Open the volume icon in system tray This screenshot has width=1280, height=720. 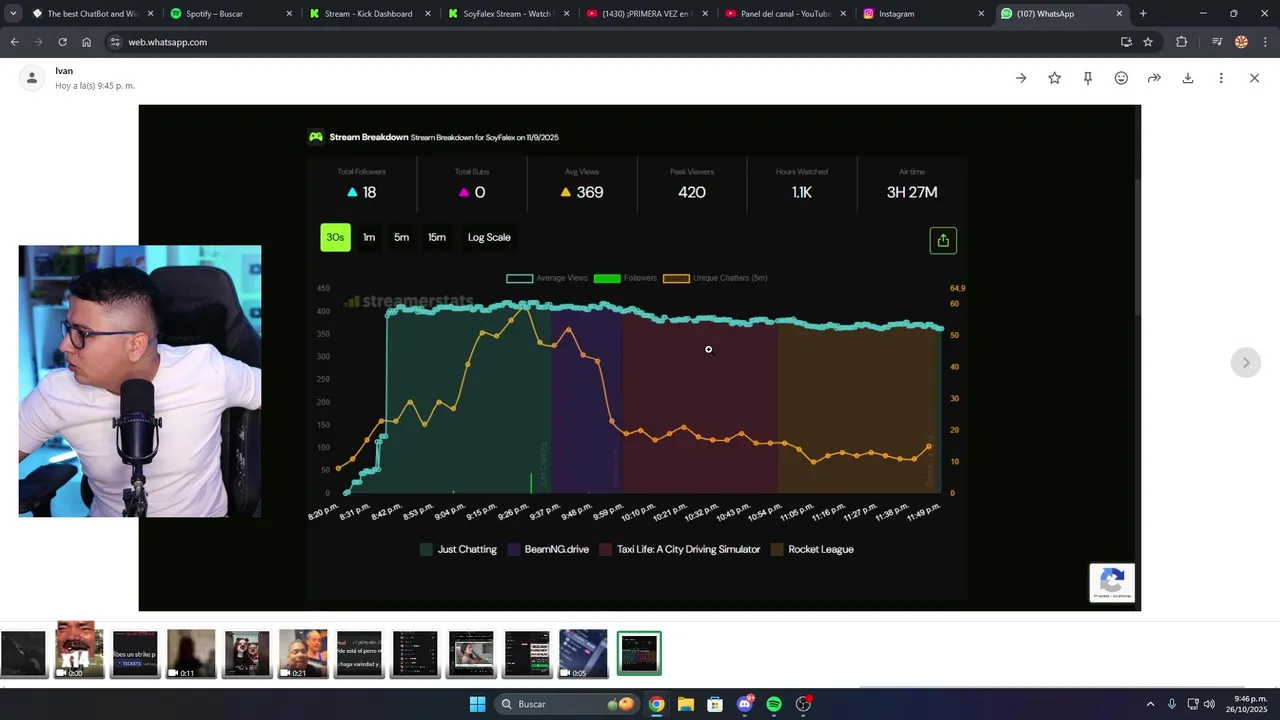coord(1209,704)
